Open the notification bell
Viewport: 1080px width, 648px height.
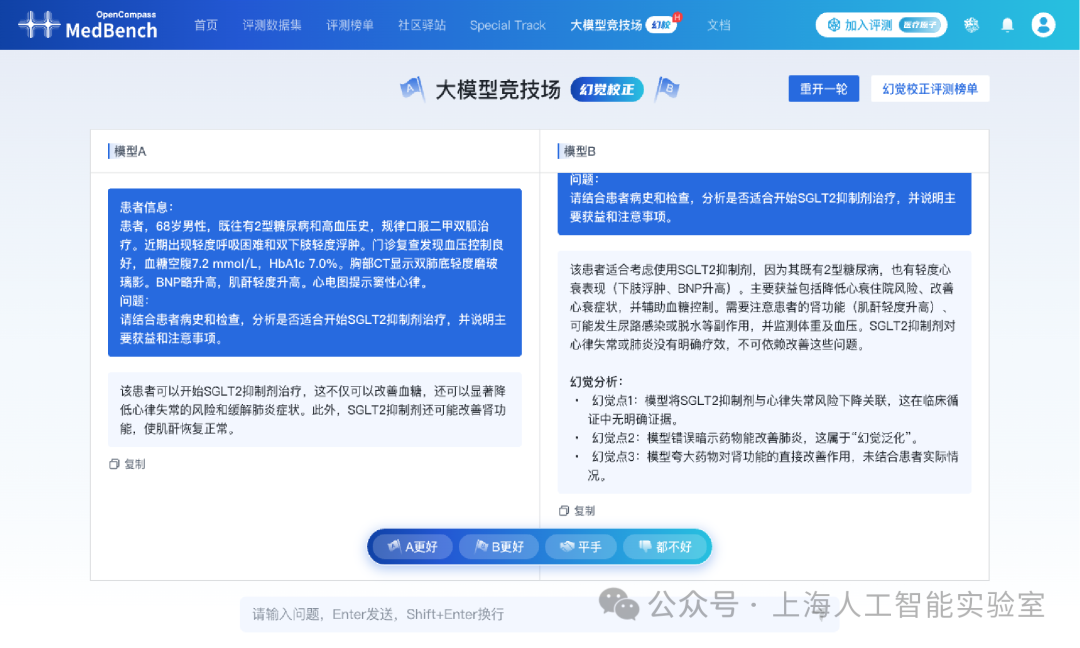(x=1007, y=25)
